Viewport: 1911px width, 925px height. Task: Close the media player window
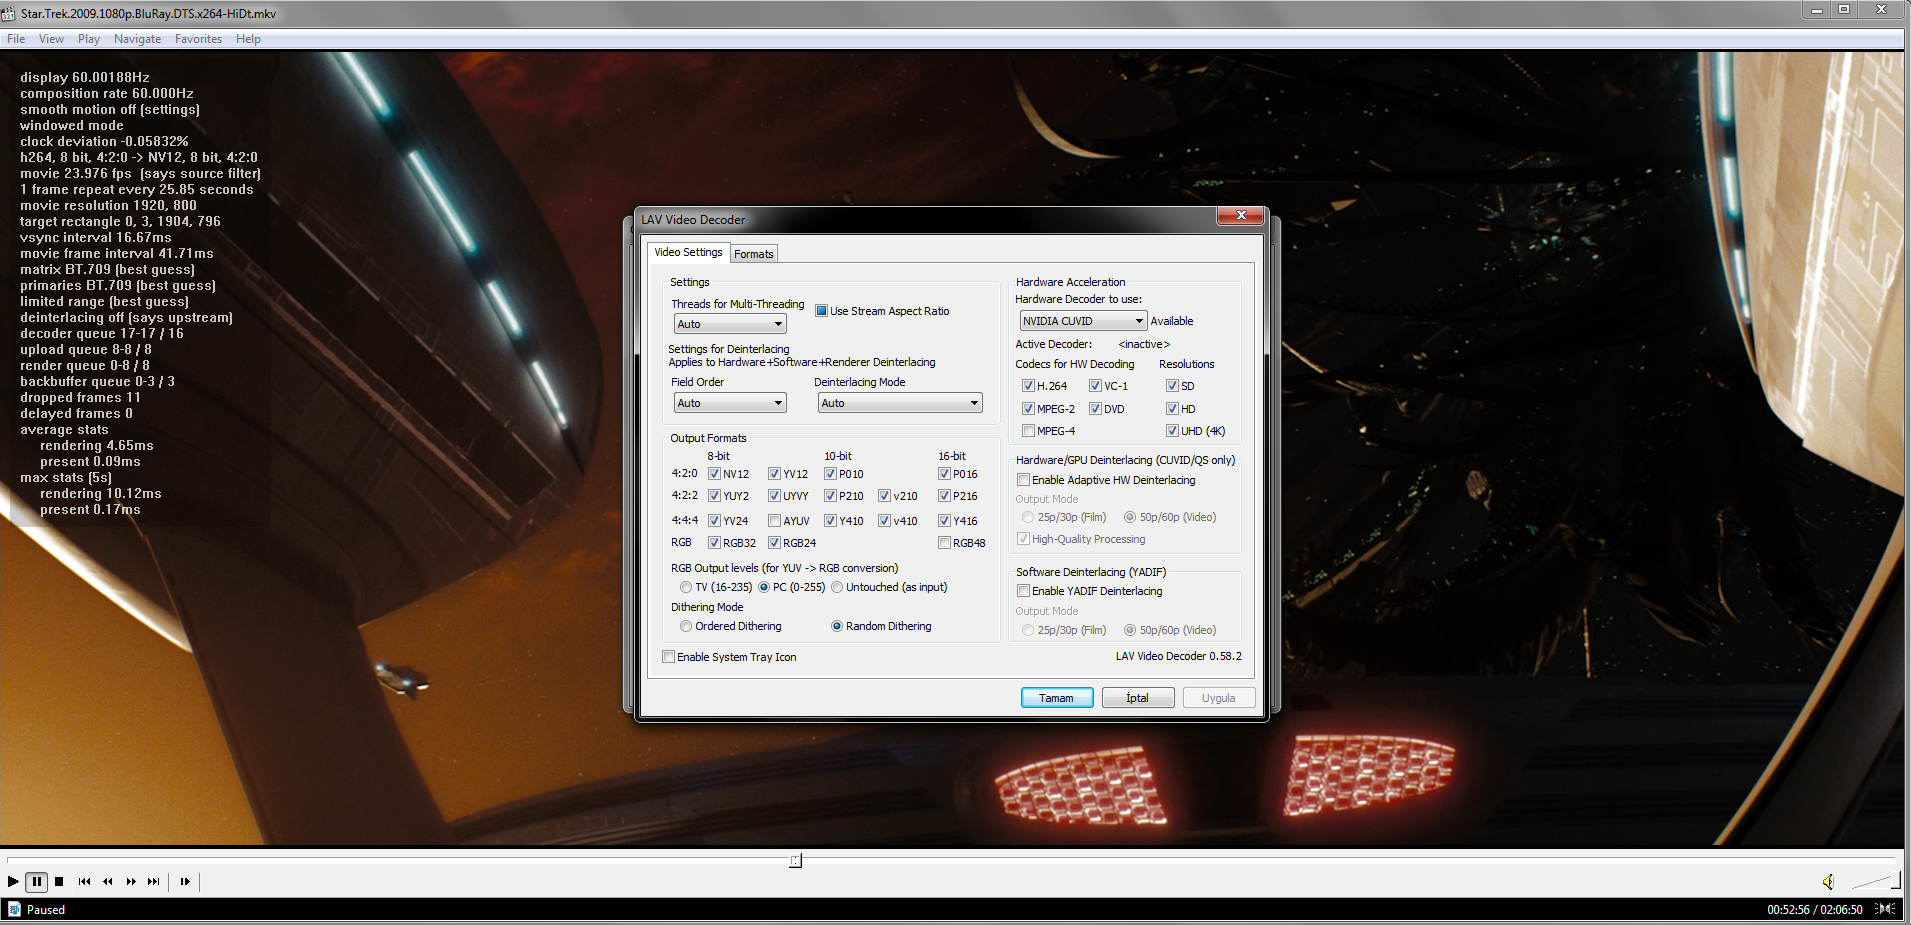(1881, 10)
